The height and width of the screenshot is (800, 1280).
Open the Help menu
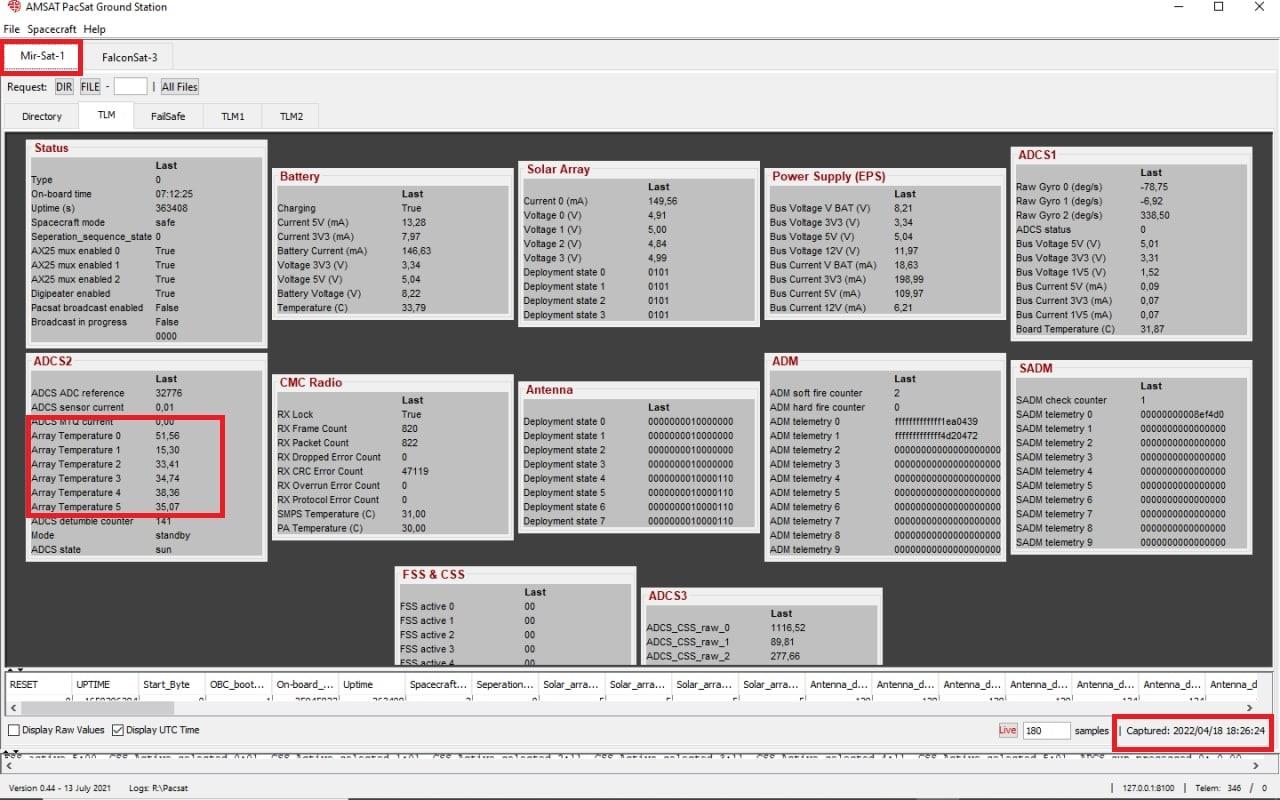point(94,29)
